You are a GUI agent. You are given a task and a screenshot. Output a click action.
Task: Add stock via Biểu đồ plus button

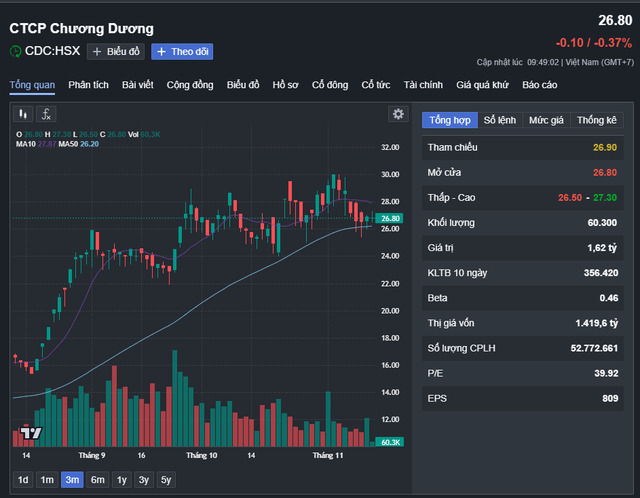point(116,51)
